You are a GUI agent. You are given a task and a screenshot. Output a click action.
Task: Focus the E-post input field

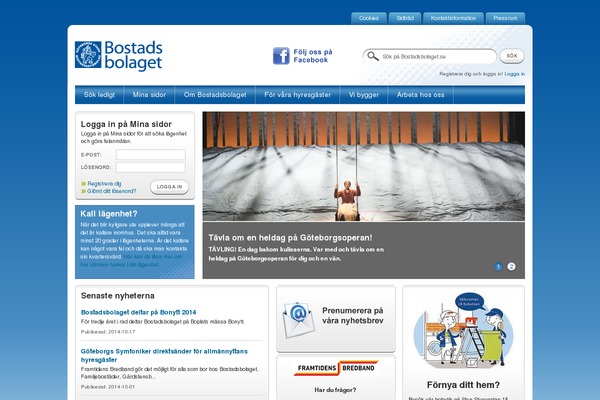point(151,155)
